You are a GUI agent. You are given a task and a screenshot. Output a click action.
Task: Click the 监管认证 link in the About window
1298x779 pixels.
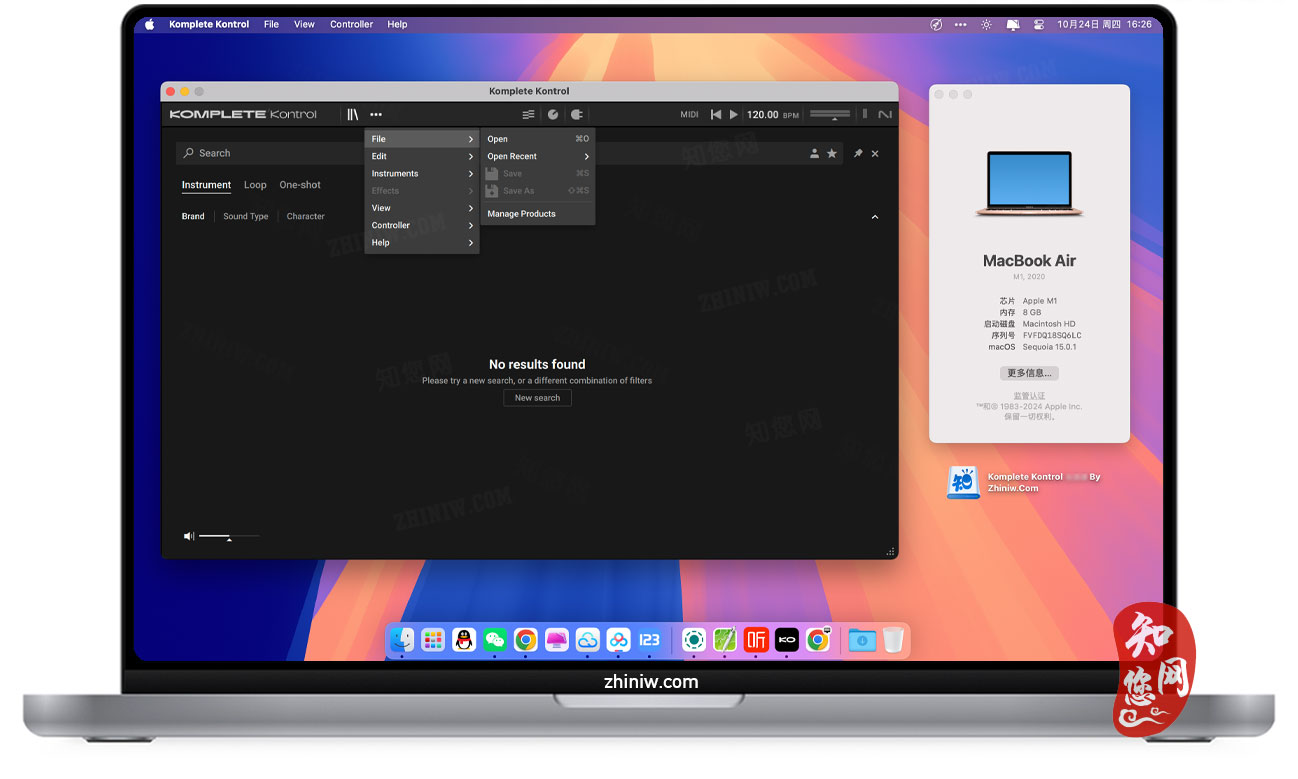tap(1029, 396)
